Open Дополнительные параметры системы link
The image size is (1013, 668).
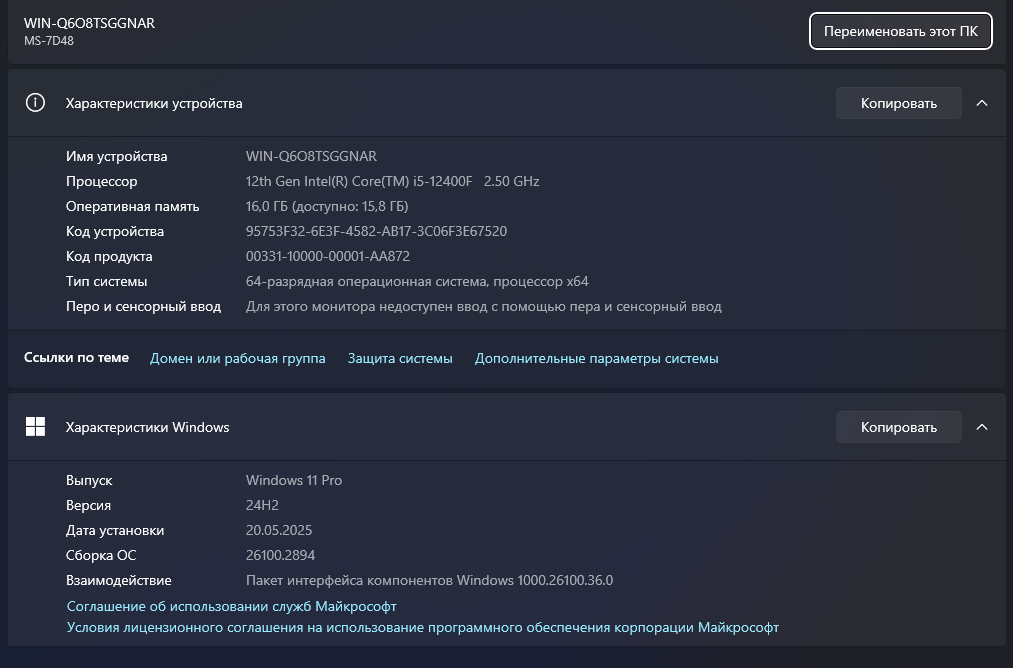[596, 359]
